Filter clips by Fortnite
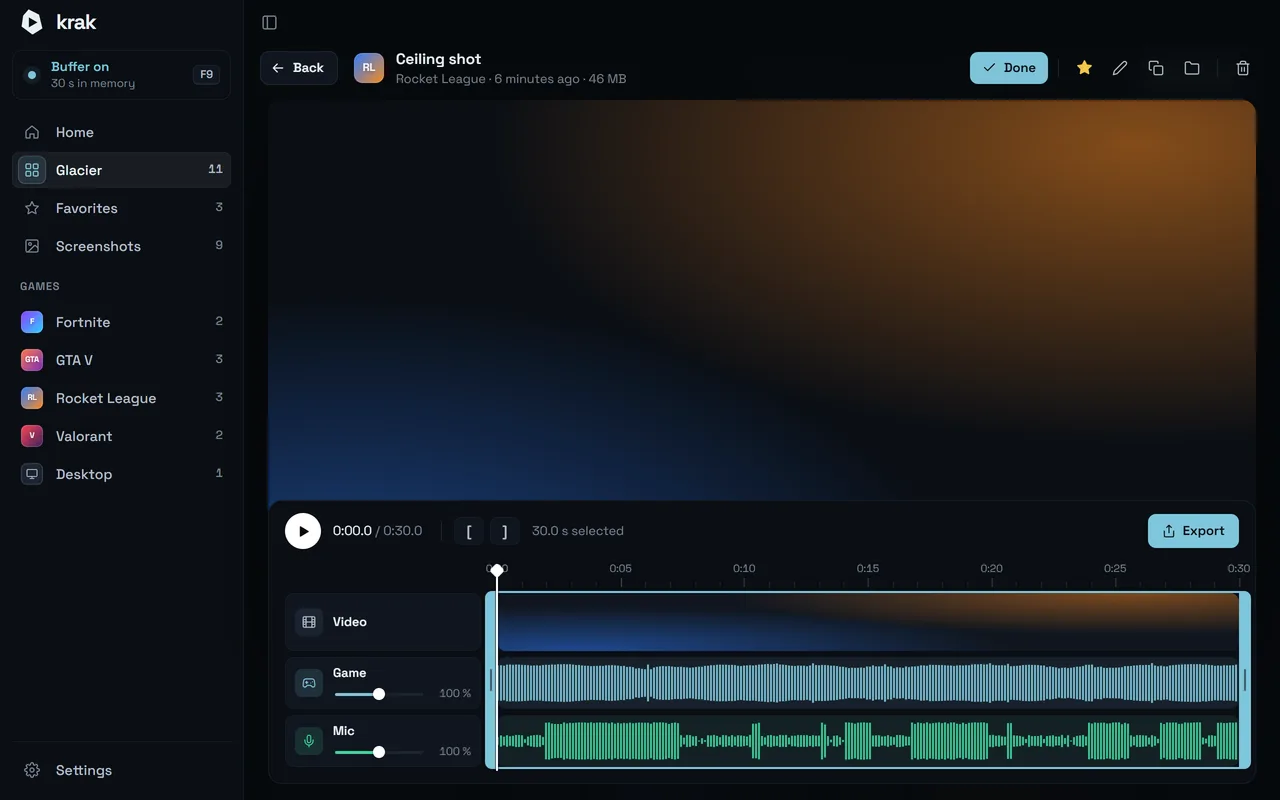1280x800 pixels. [x=121, y=322]
